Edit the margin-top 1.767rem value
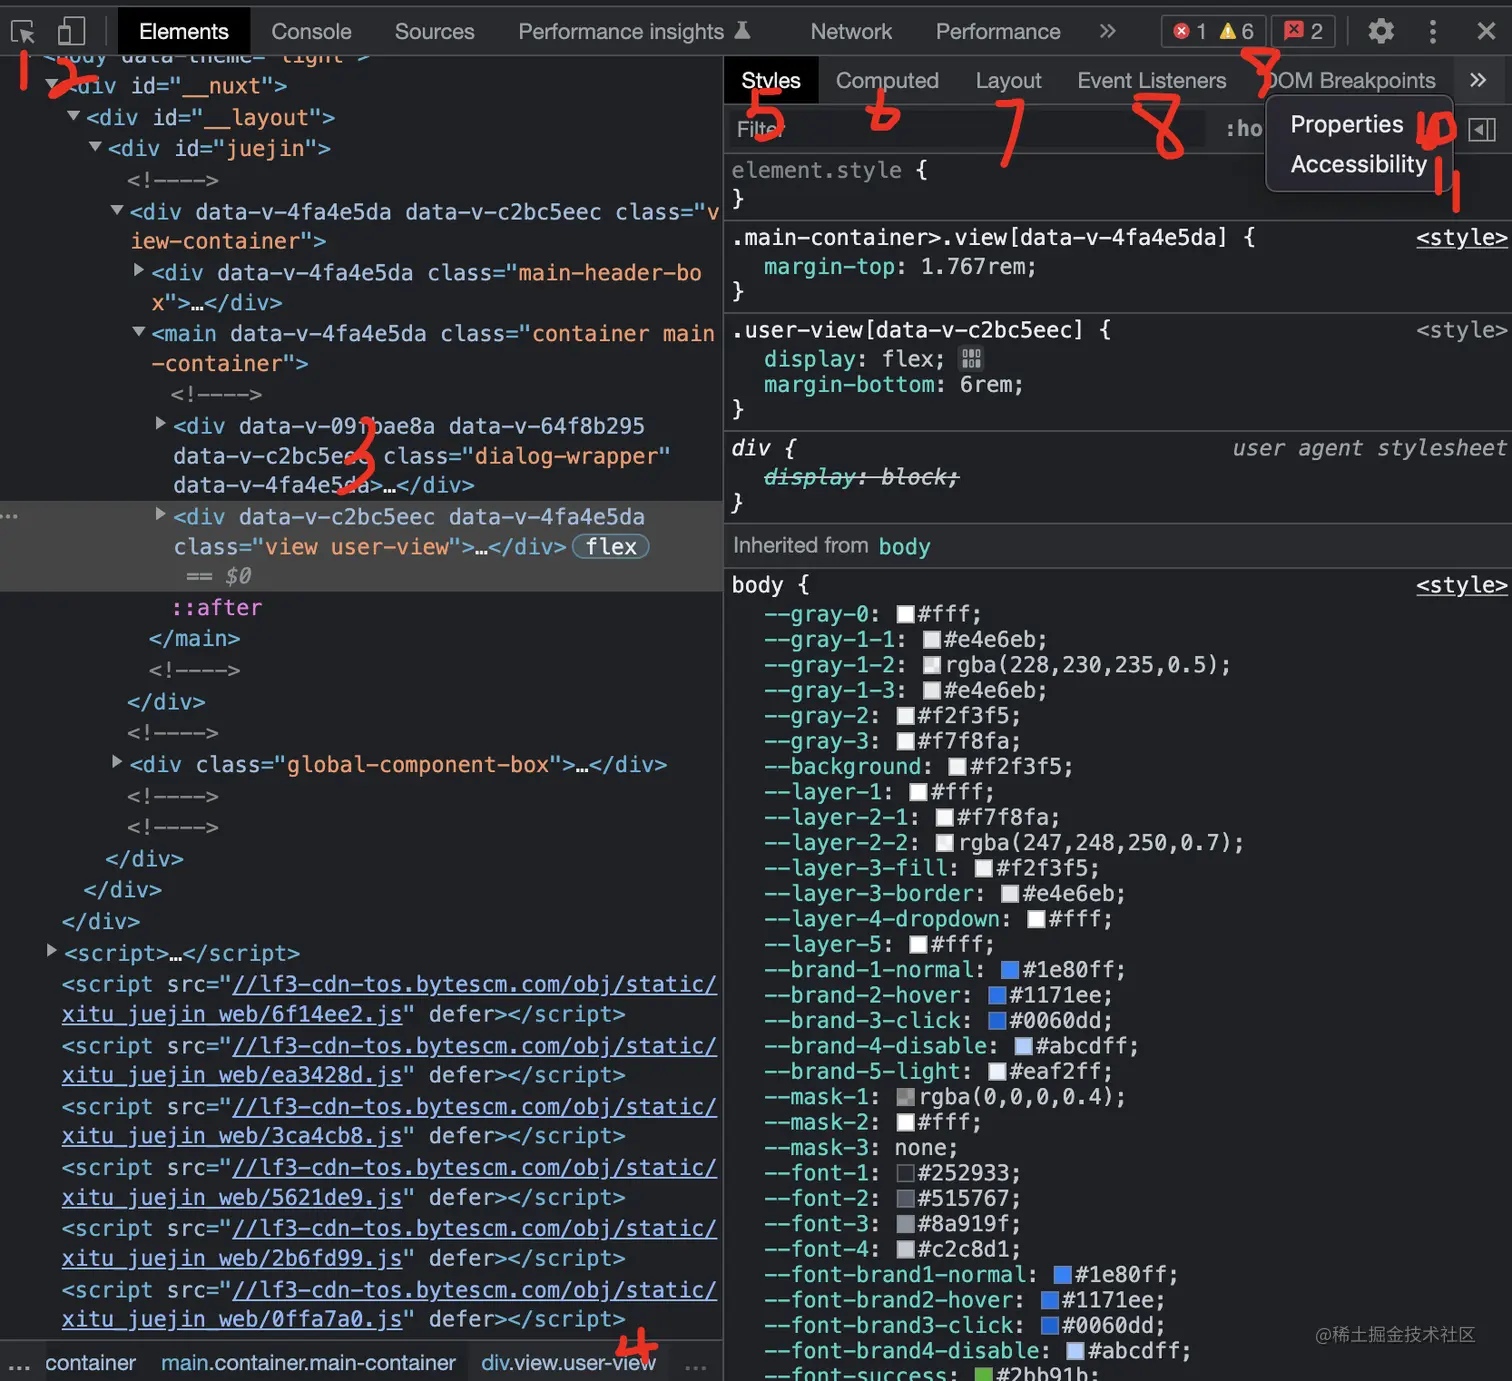The height and width of the screenshot is (1381, 1512). click(974, 267)
